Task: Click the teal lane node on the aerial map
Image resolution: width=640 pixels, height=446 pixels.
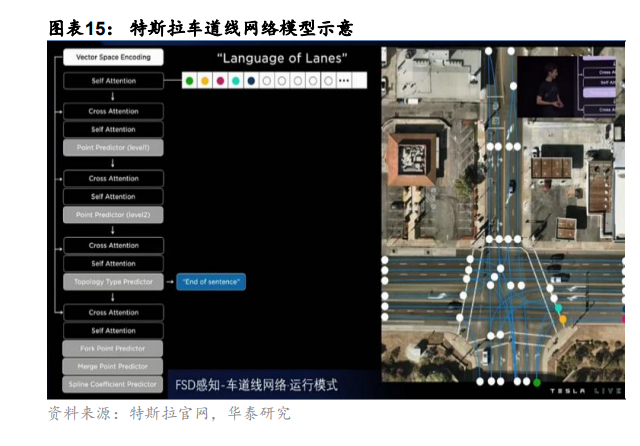Action: [558, 308]
